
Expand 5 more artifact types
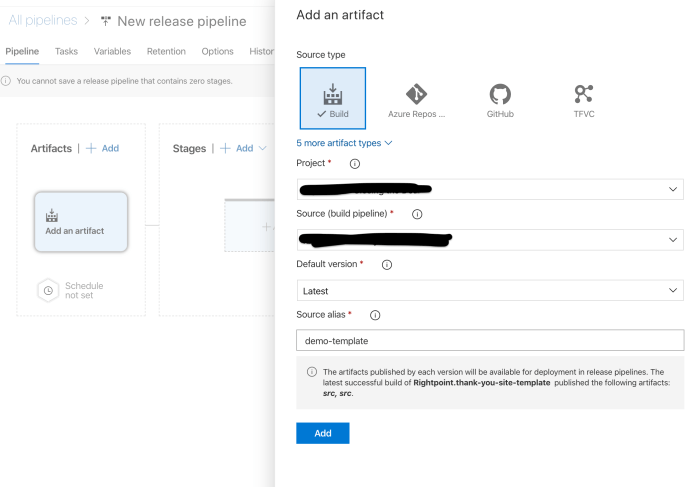pyautogui.click(x=344, y=143)
